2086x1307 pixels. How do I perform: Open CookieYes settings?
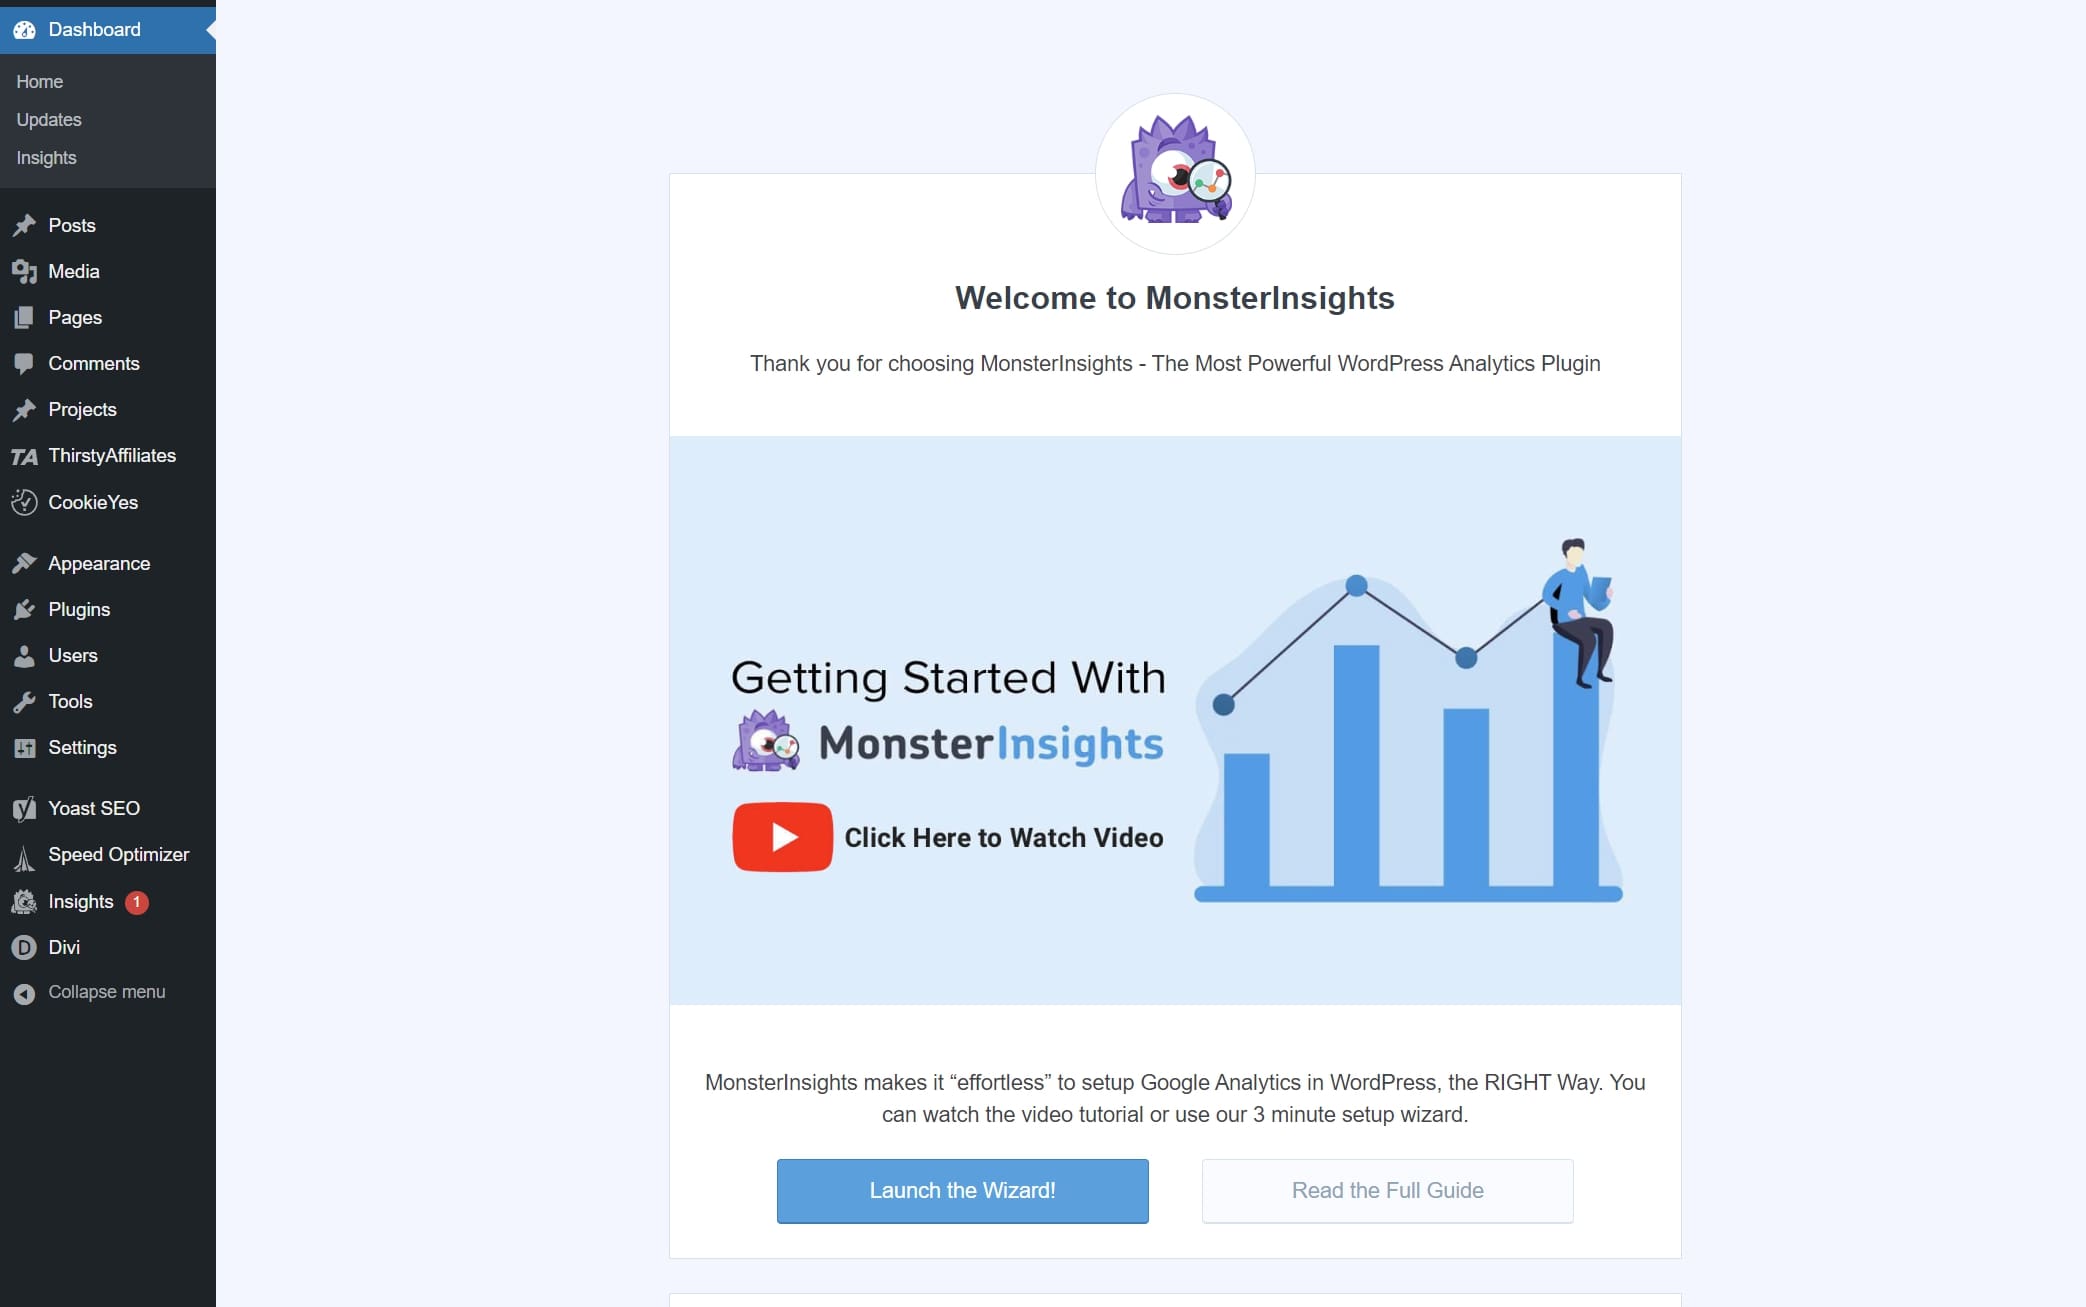pyautogui.click(x=92, y=500)
